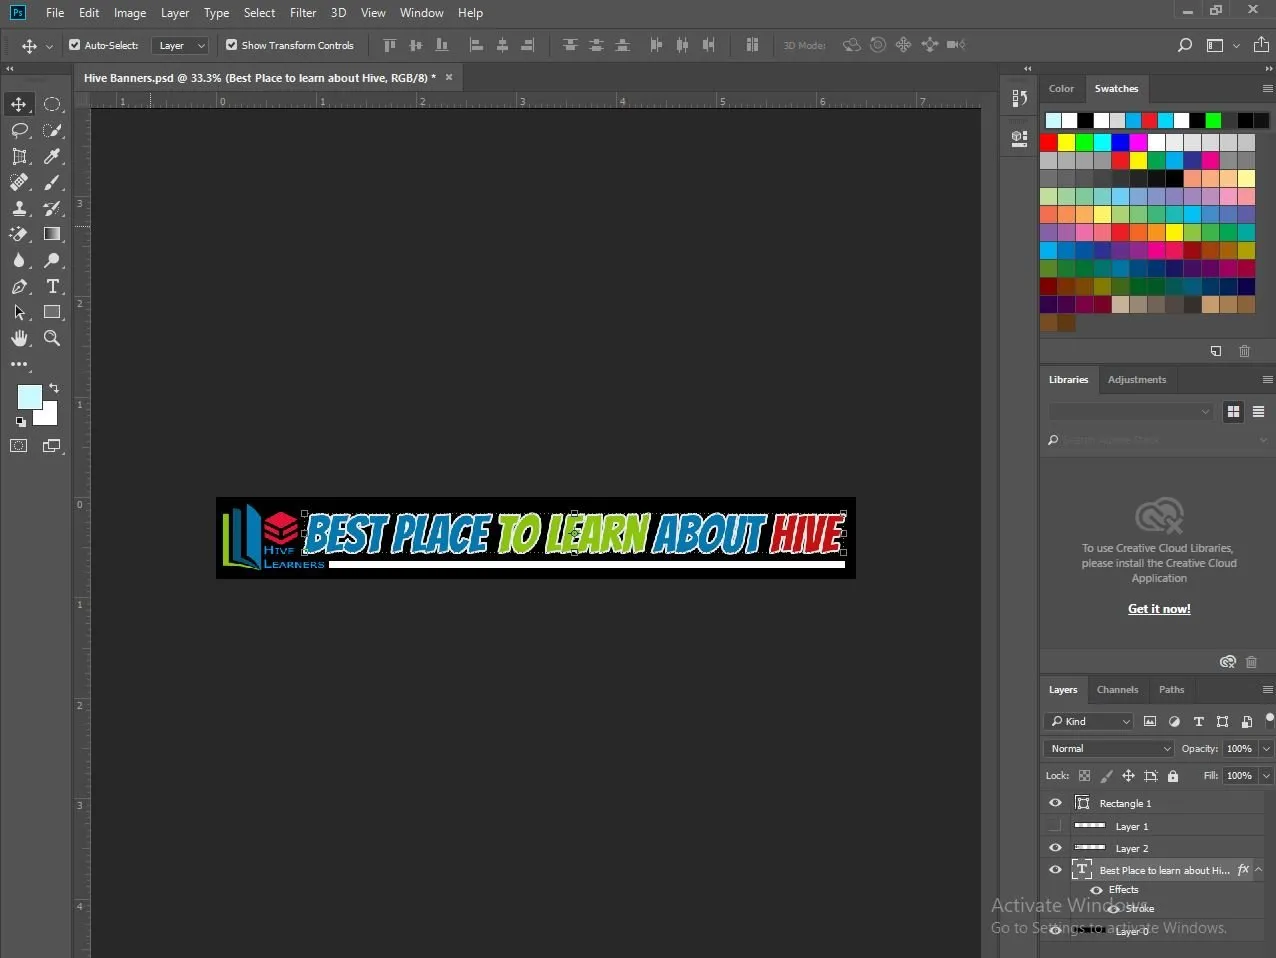Pick the Crop tool
The height and width of the screenshot is (958, 1276).
[x=19, y=157]
